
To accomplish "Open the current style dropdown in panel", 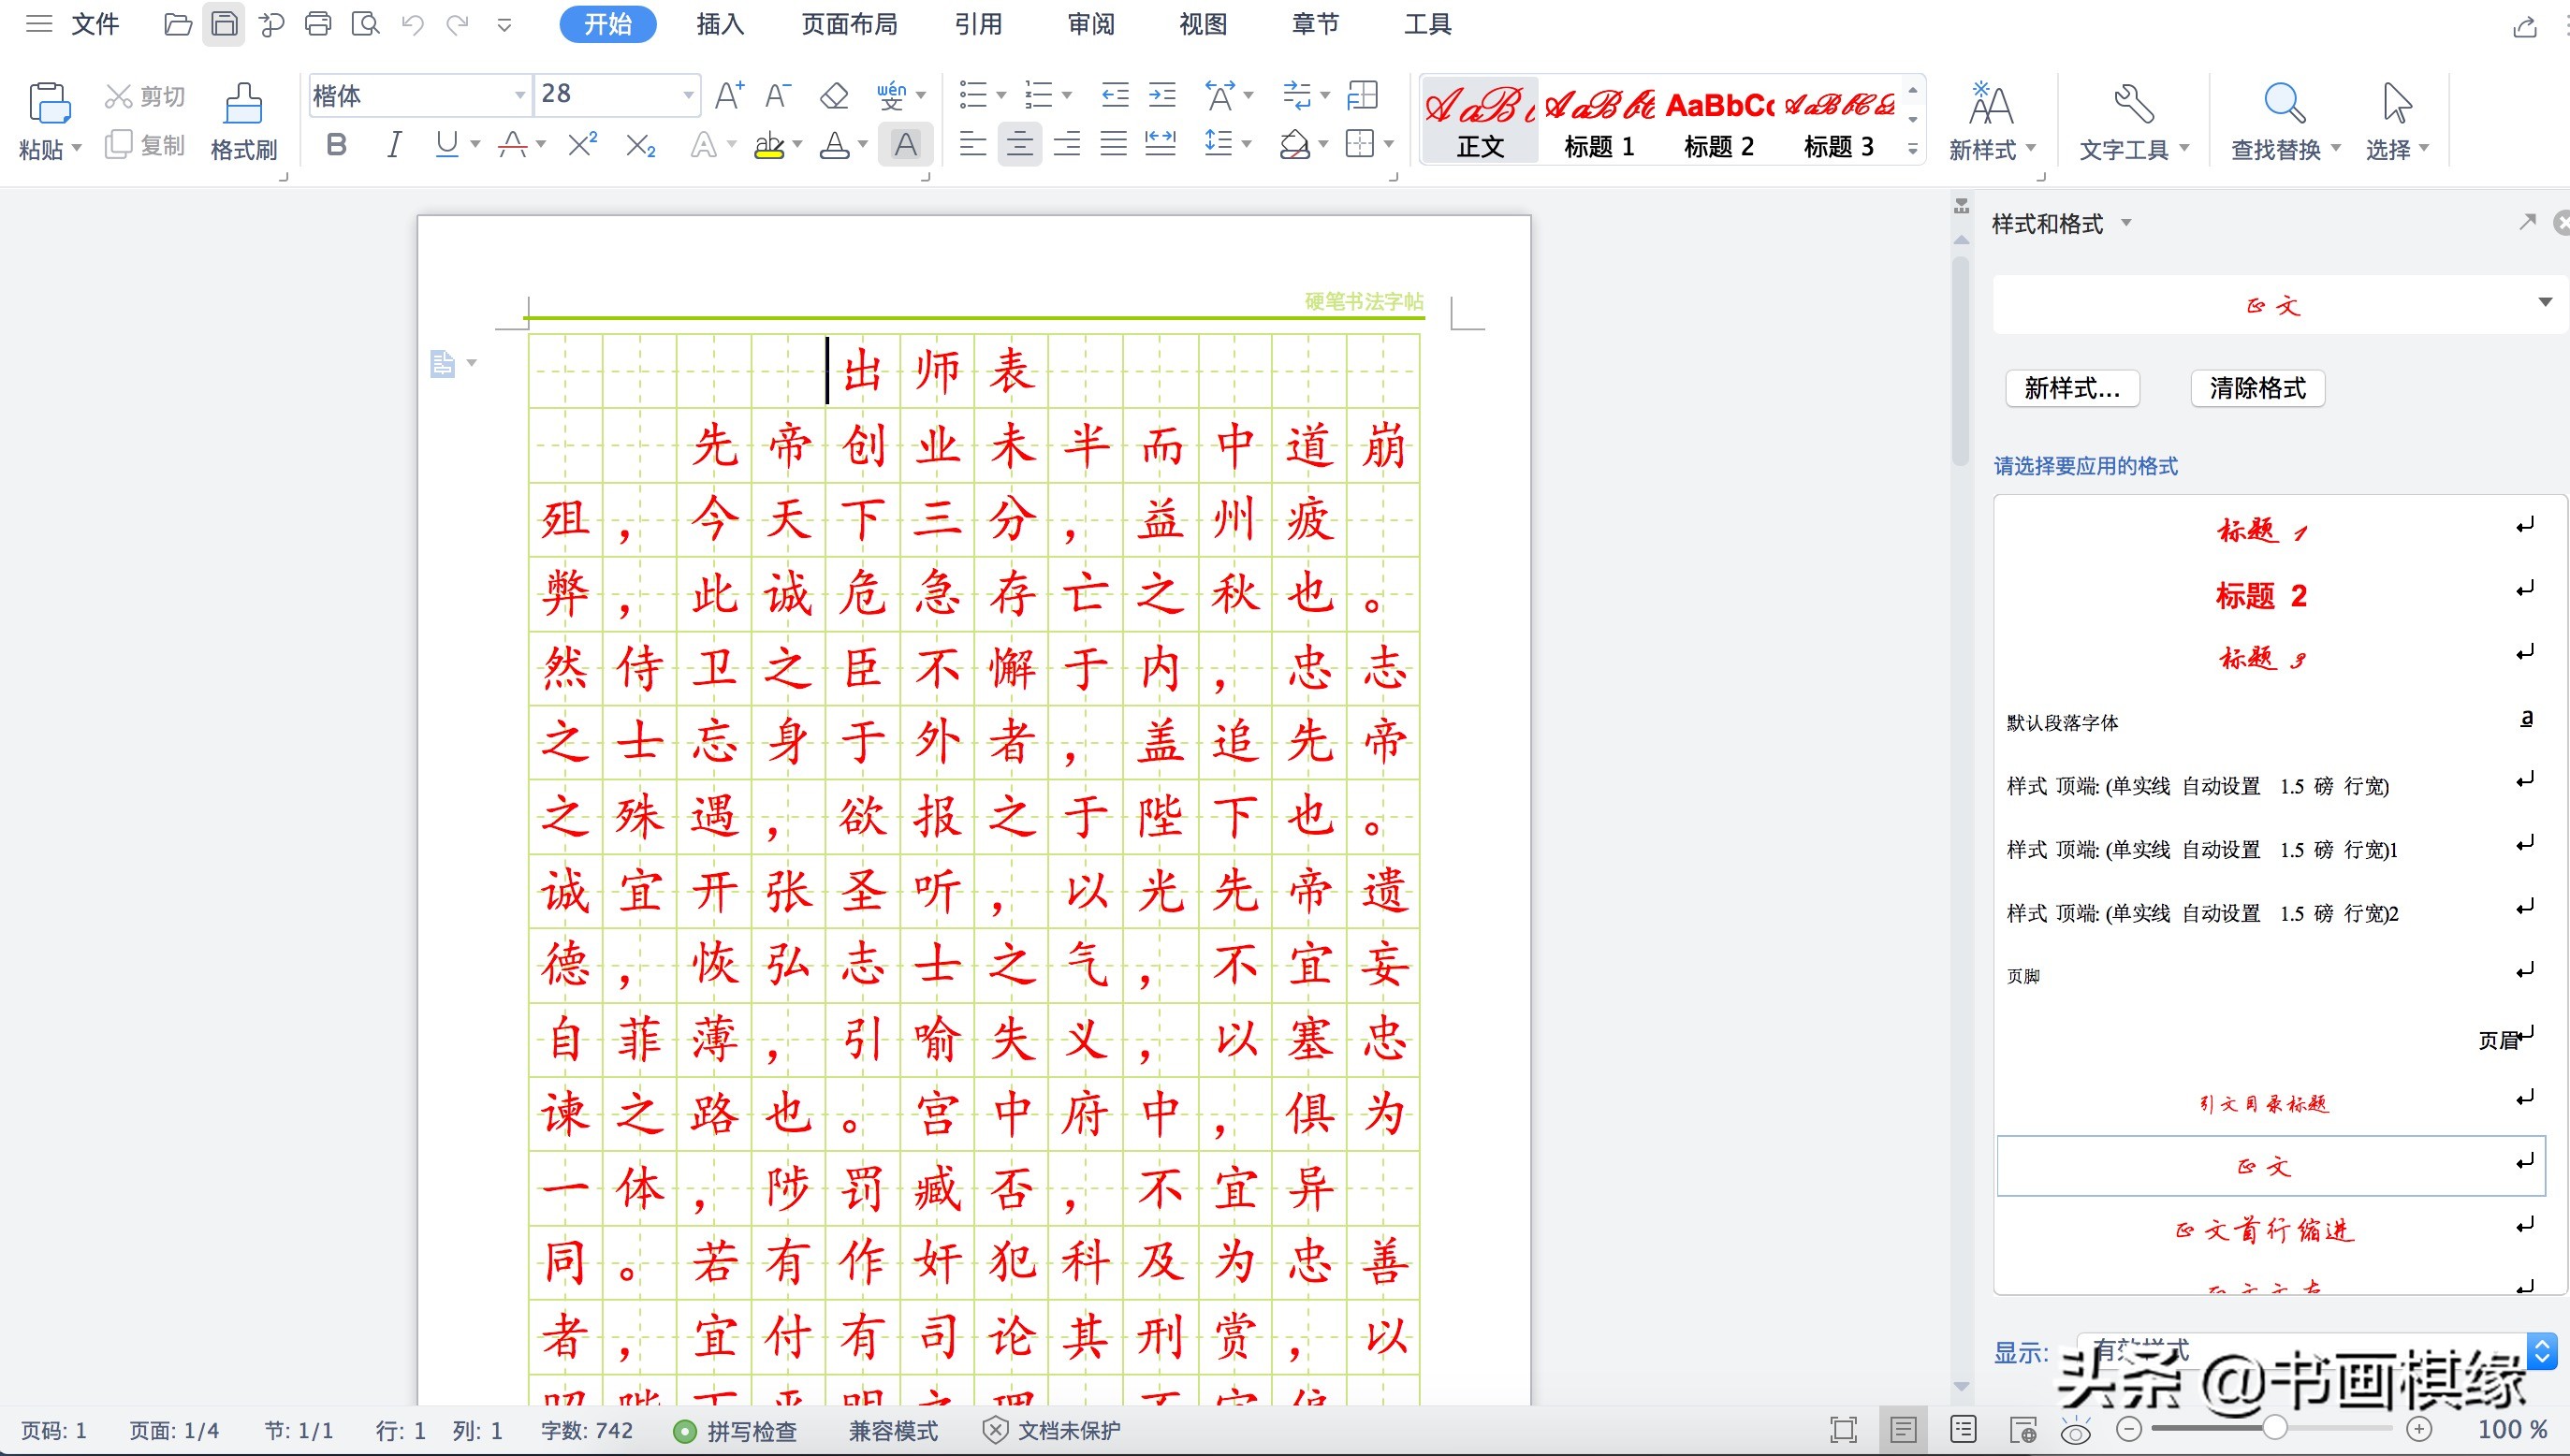I will pyautogui.click(x=2545, y=303).
